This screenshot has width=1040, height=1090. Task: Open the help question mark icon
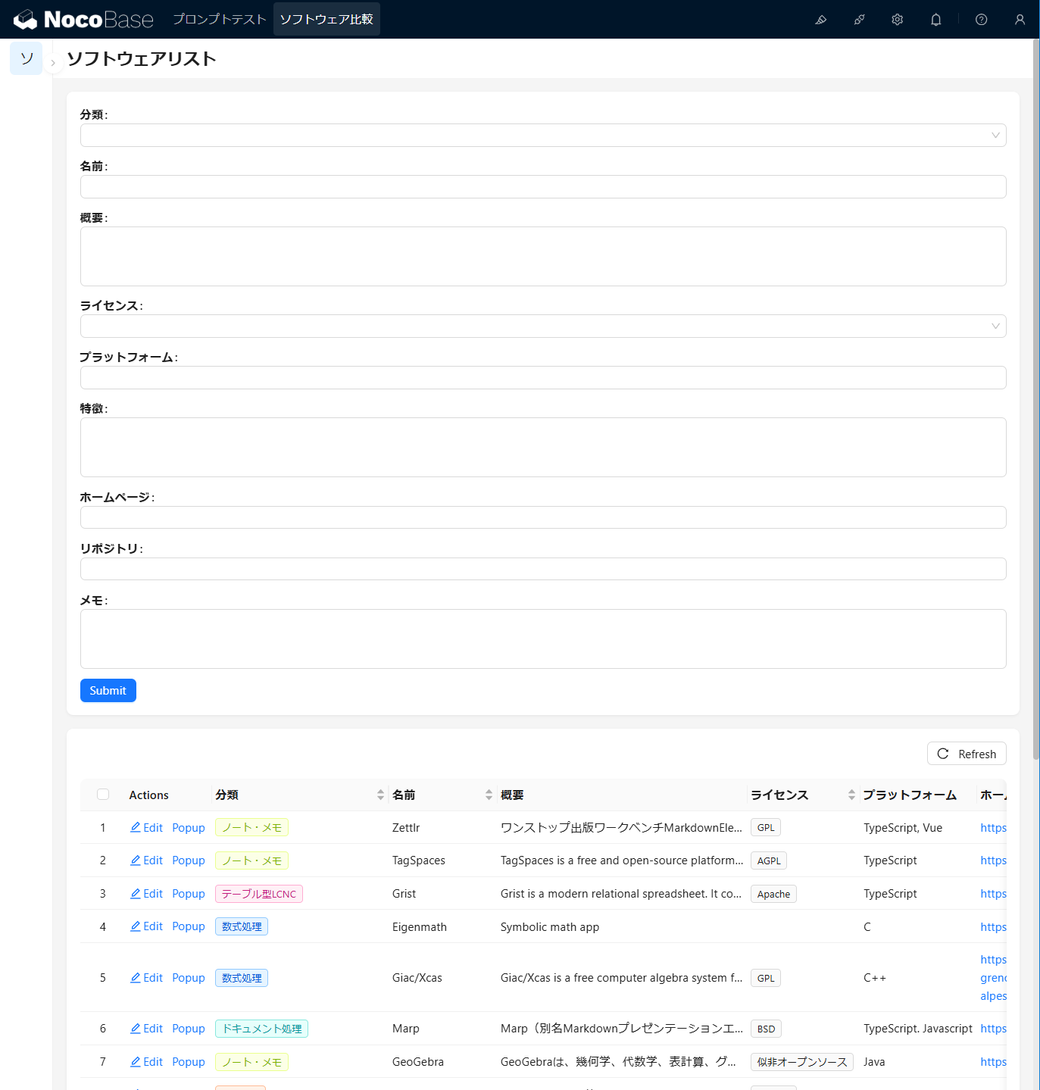981,20
